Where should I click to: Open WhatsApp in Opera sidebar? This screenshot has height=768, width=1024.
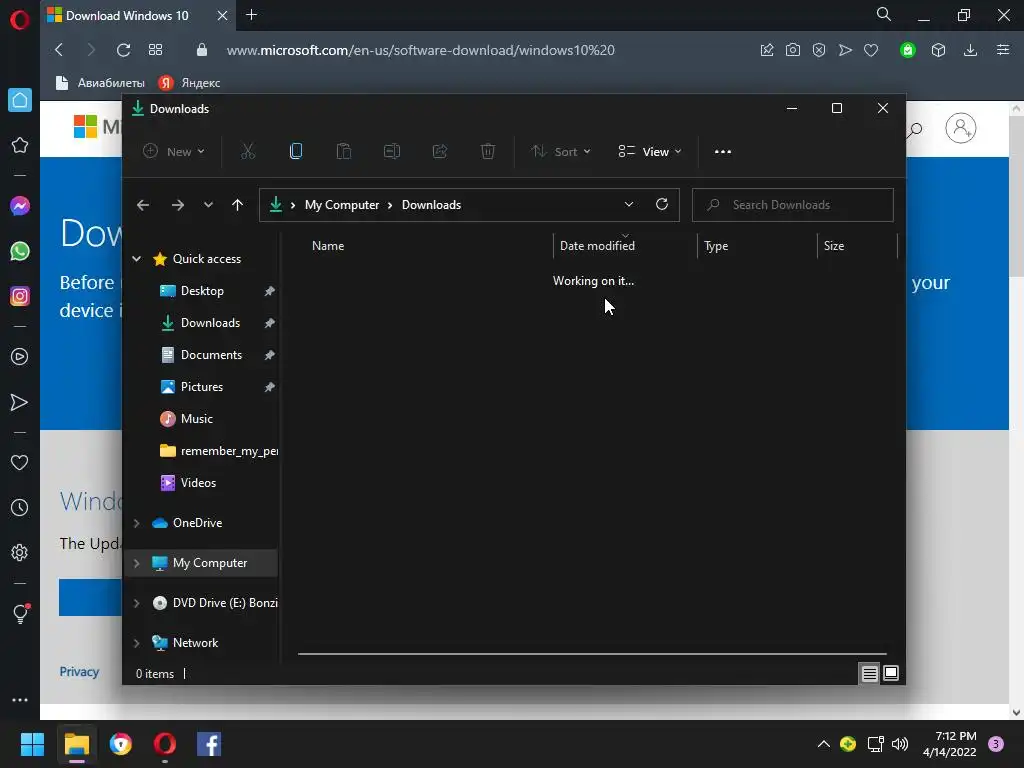coord(20,251)
